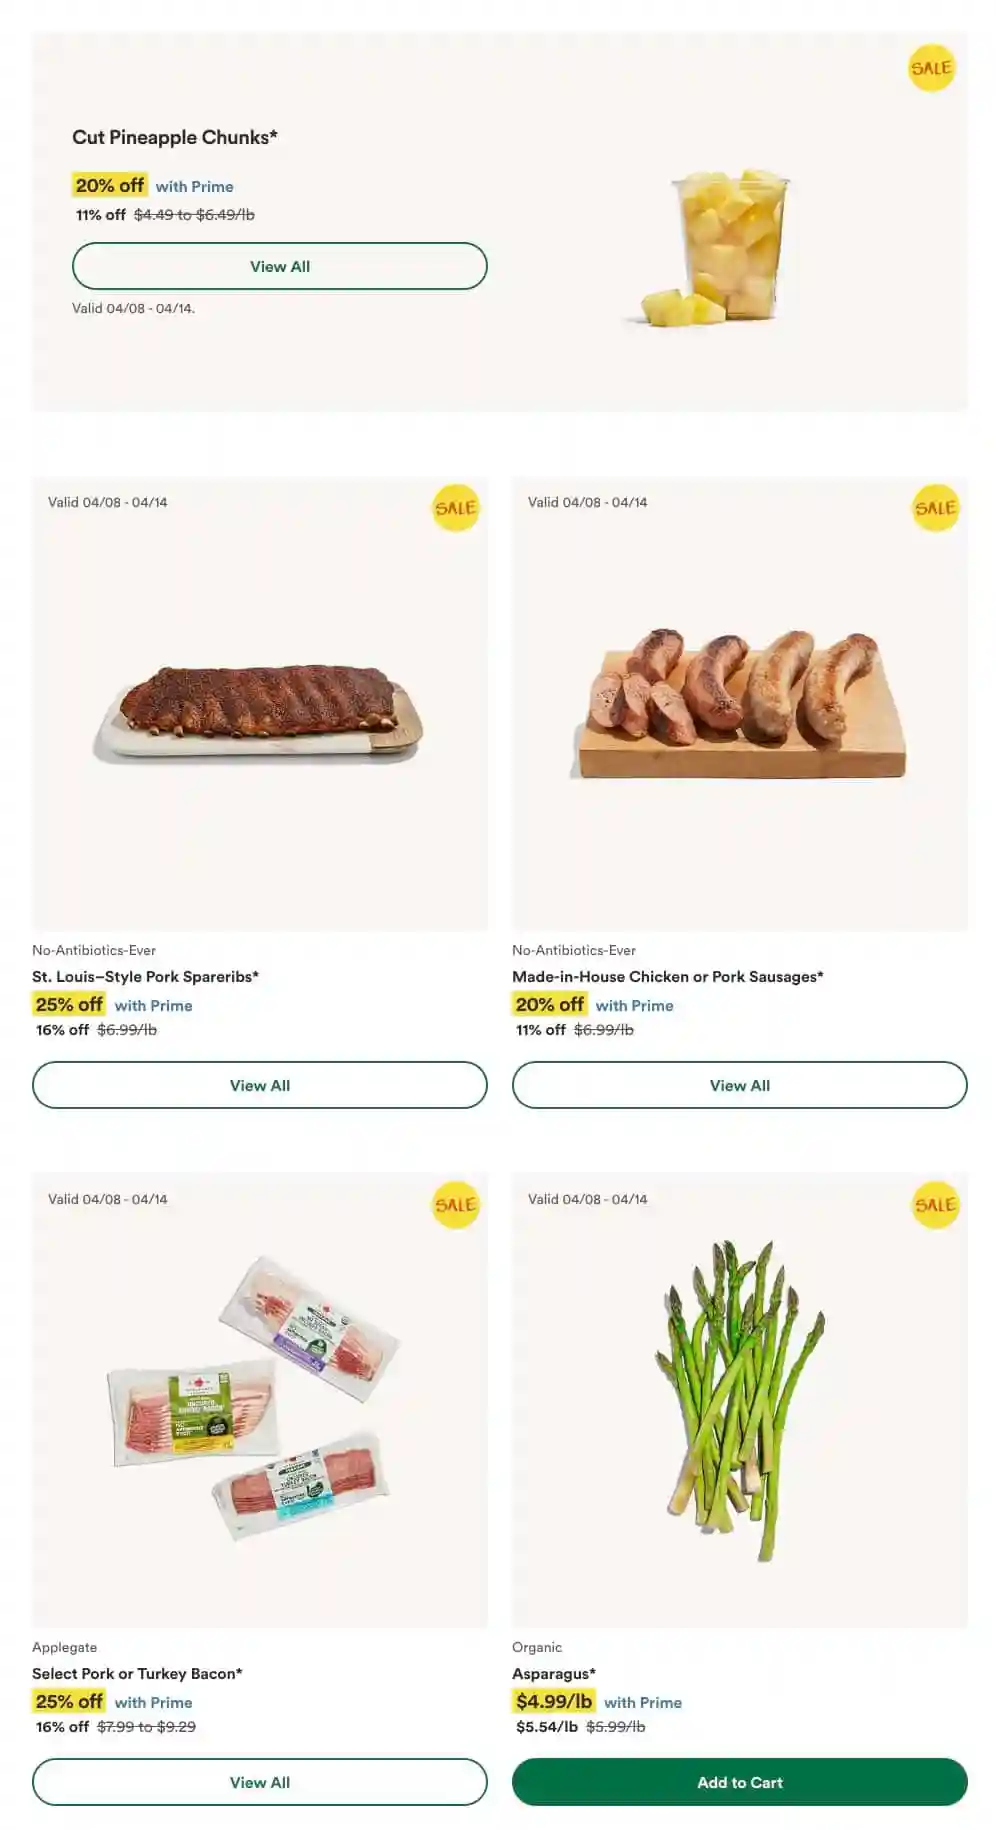Open View All for Chicken or Pork Sausages

coord(739,1085)
